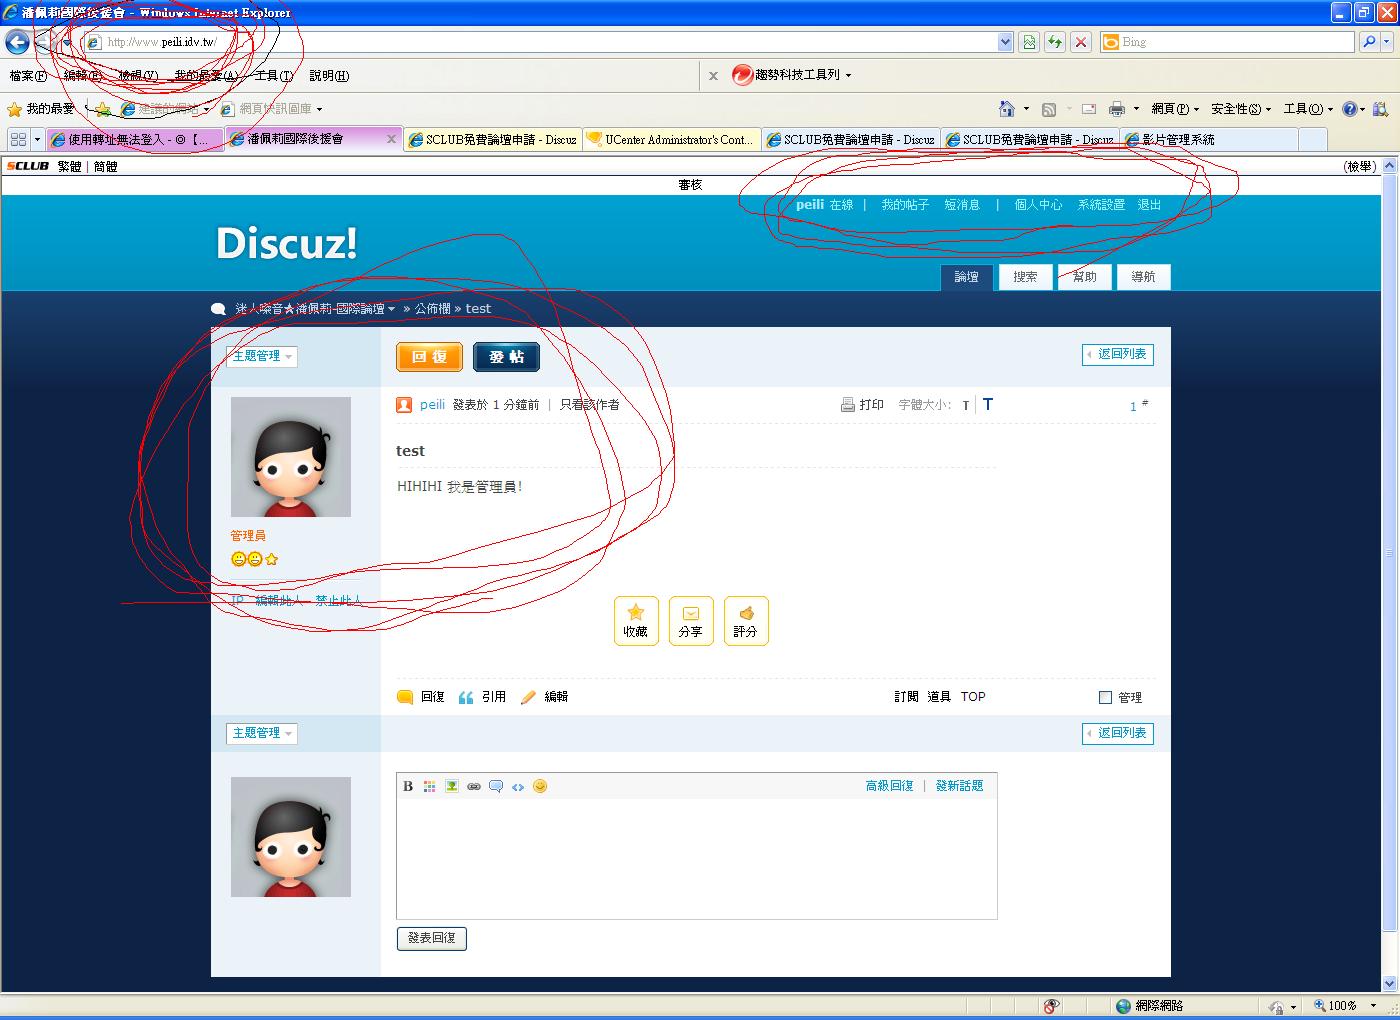Viewport: 1400px width, 1020px height.
Task: Select the 論壇 navigation tab
Action: 967,277
